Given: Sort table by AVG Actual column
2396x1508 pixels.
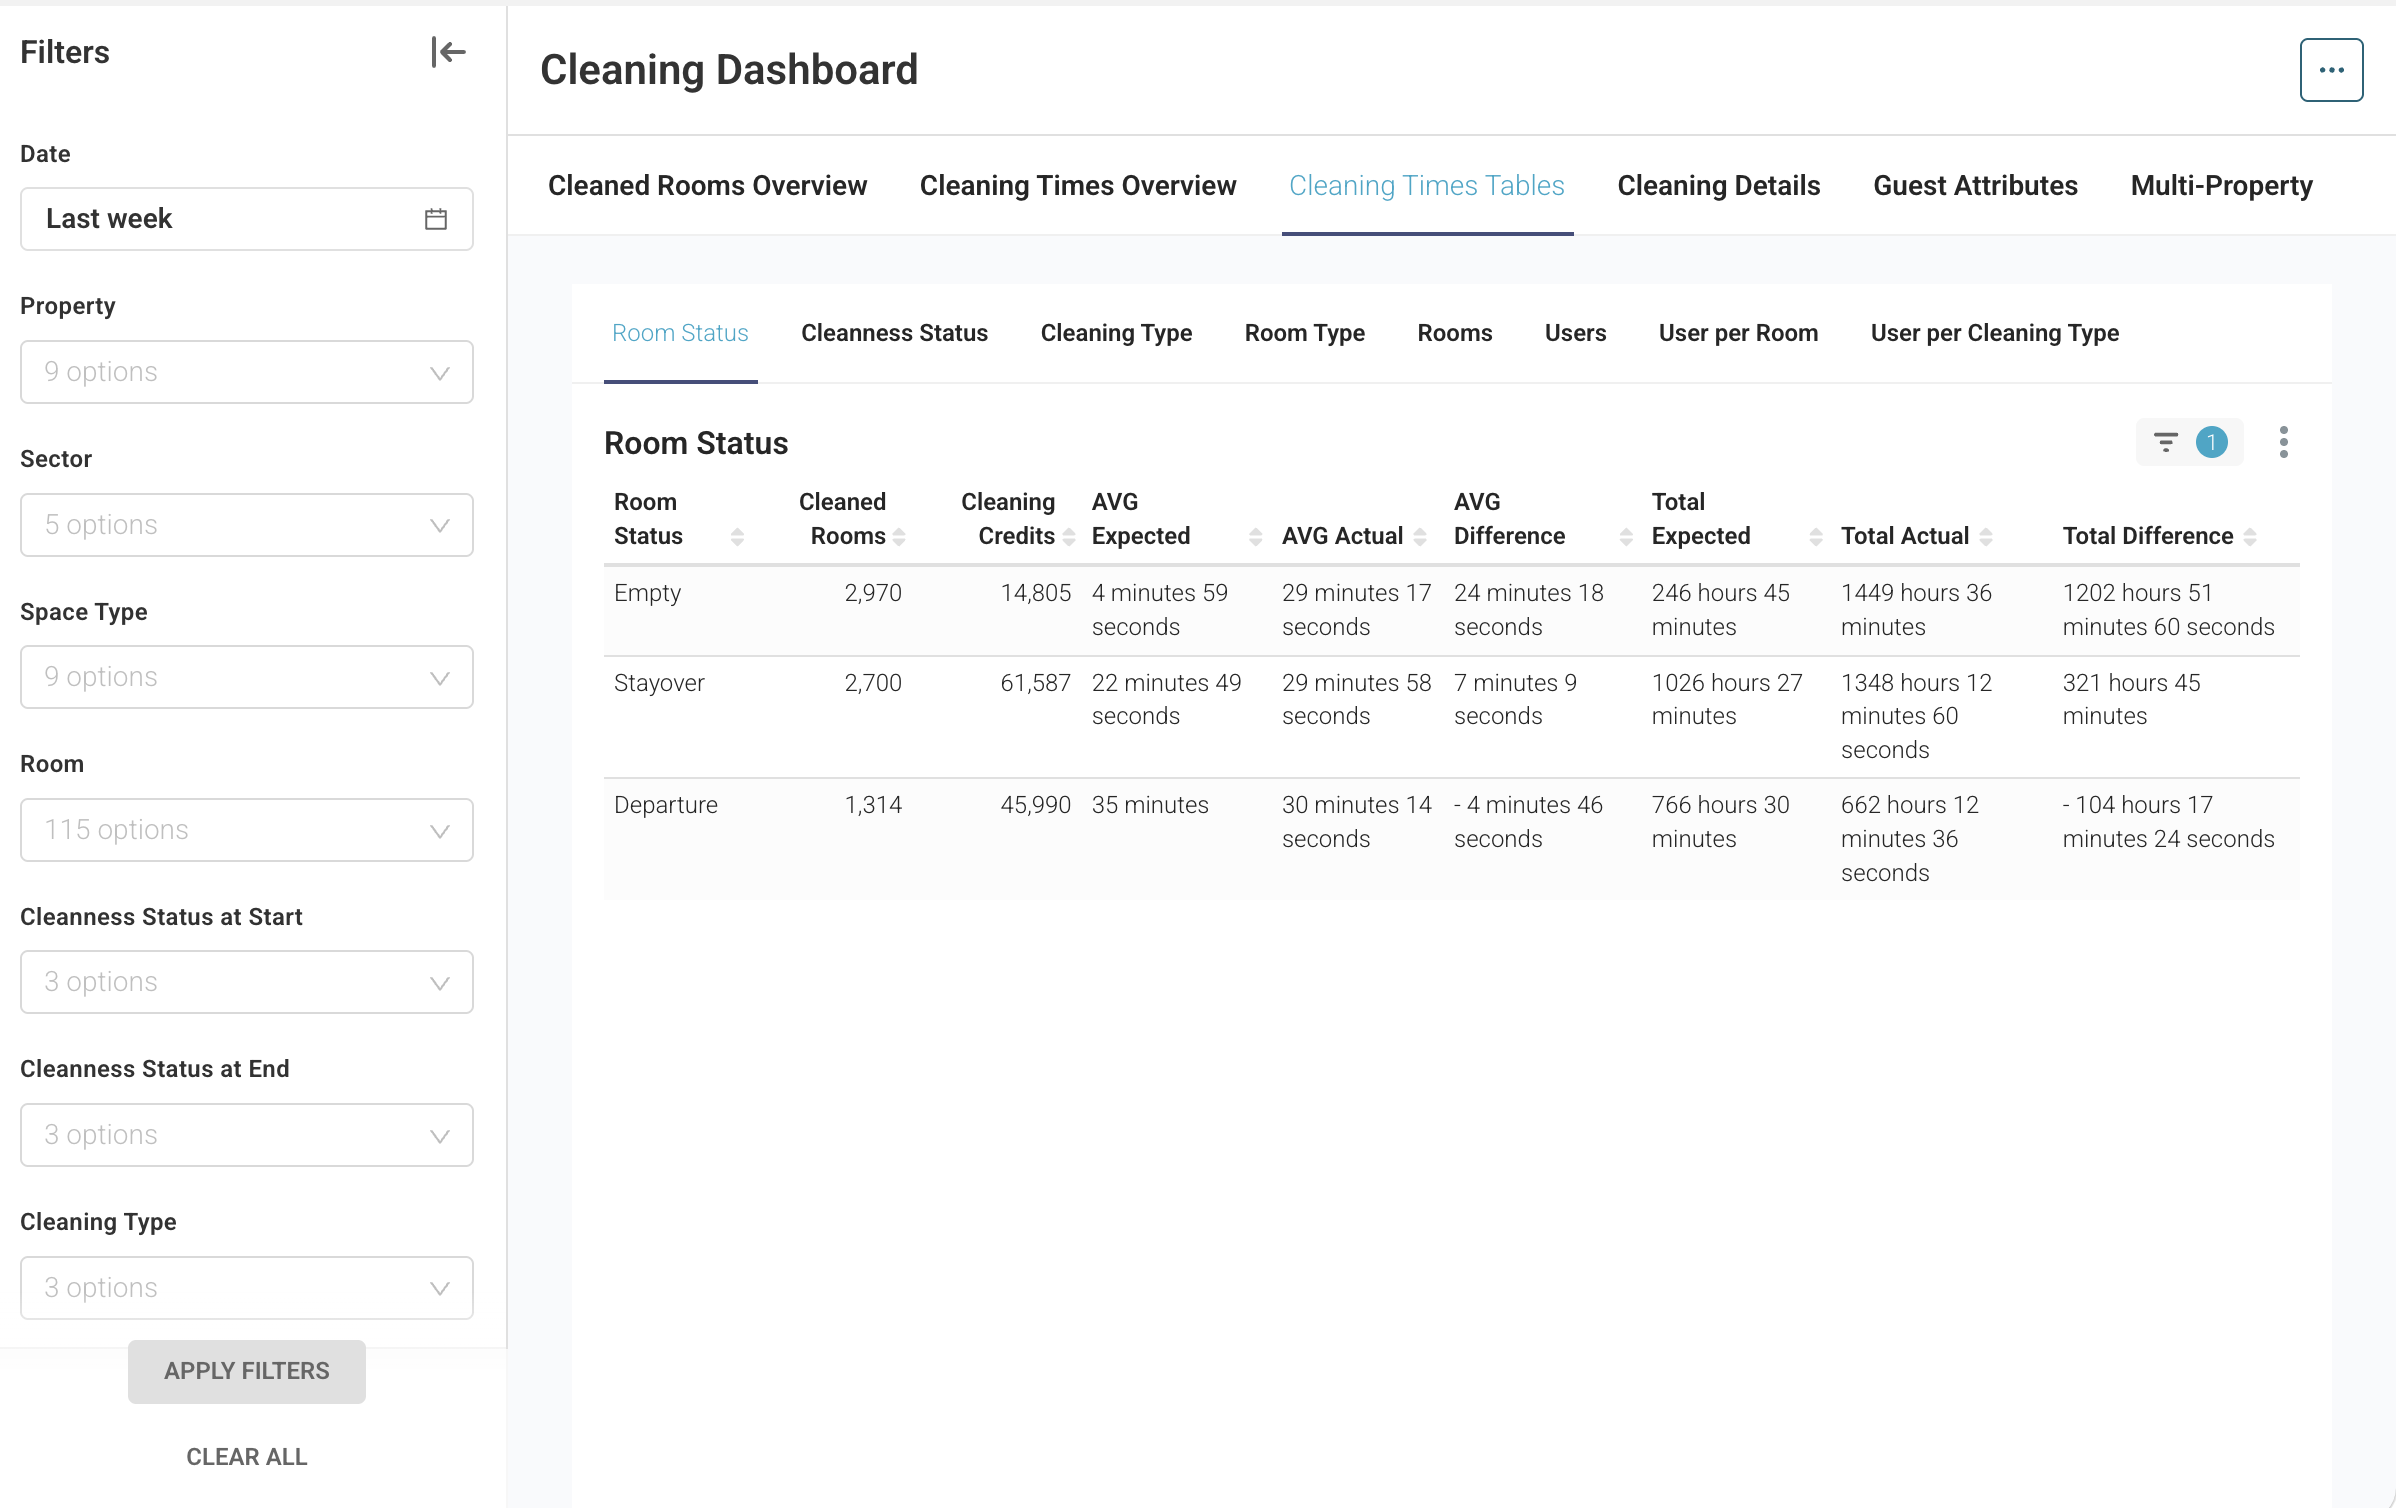Looking at the screenshot, I should (x=1420, y=537).
